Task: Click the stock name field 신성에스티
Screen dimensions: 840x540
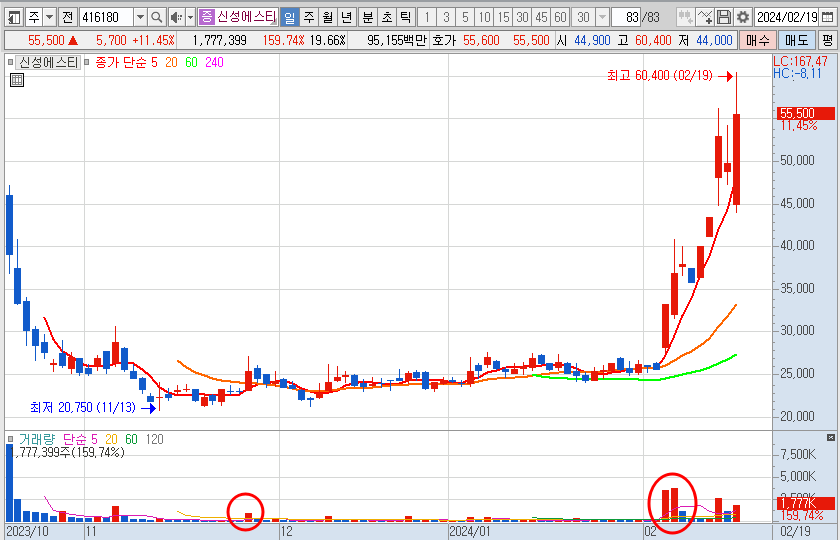Action: pyautogui.click(x=246, y=17)
